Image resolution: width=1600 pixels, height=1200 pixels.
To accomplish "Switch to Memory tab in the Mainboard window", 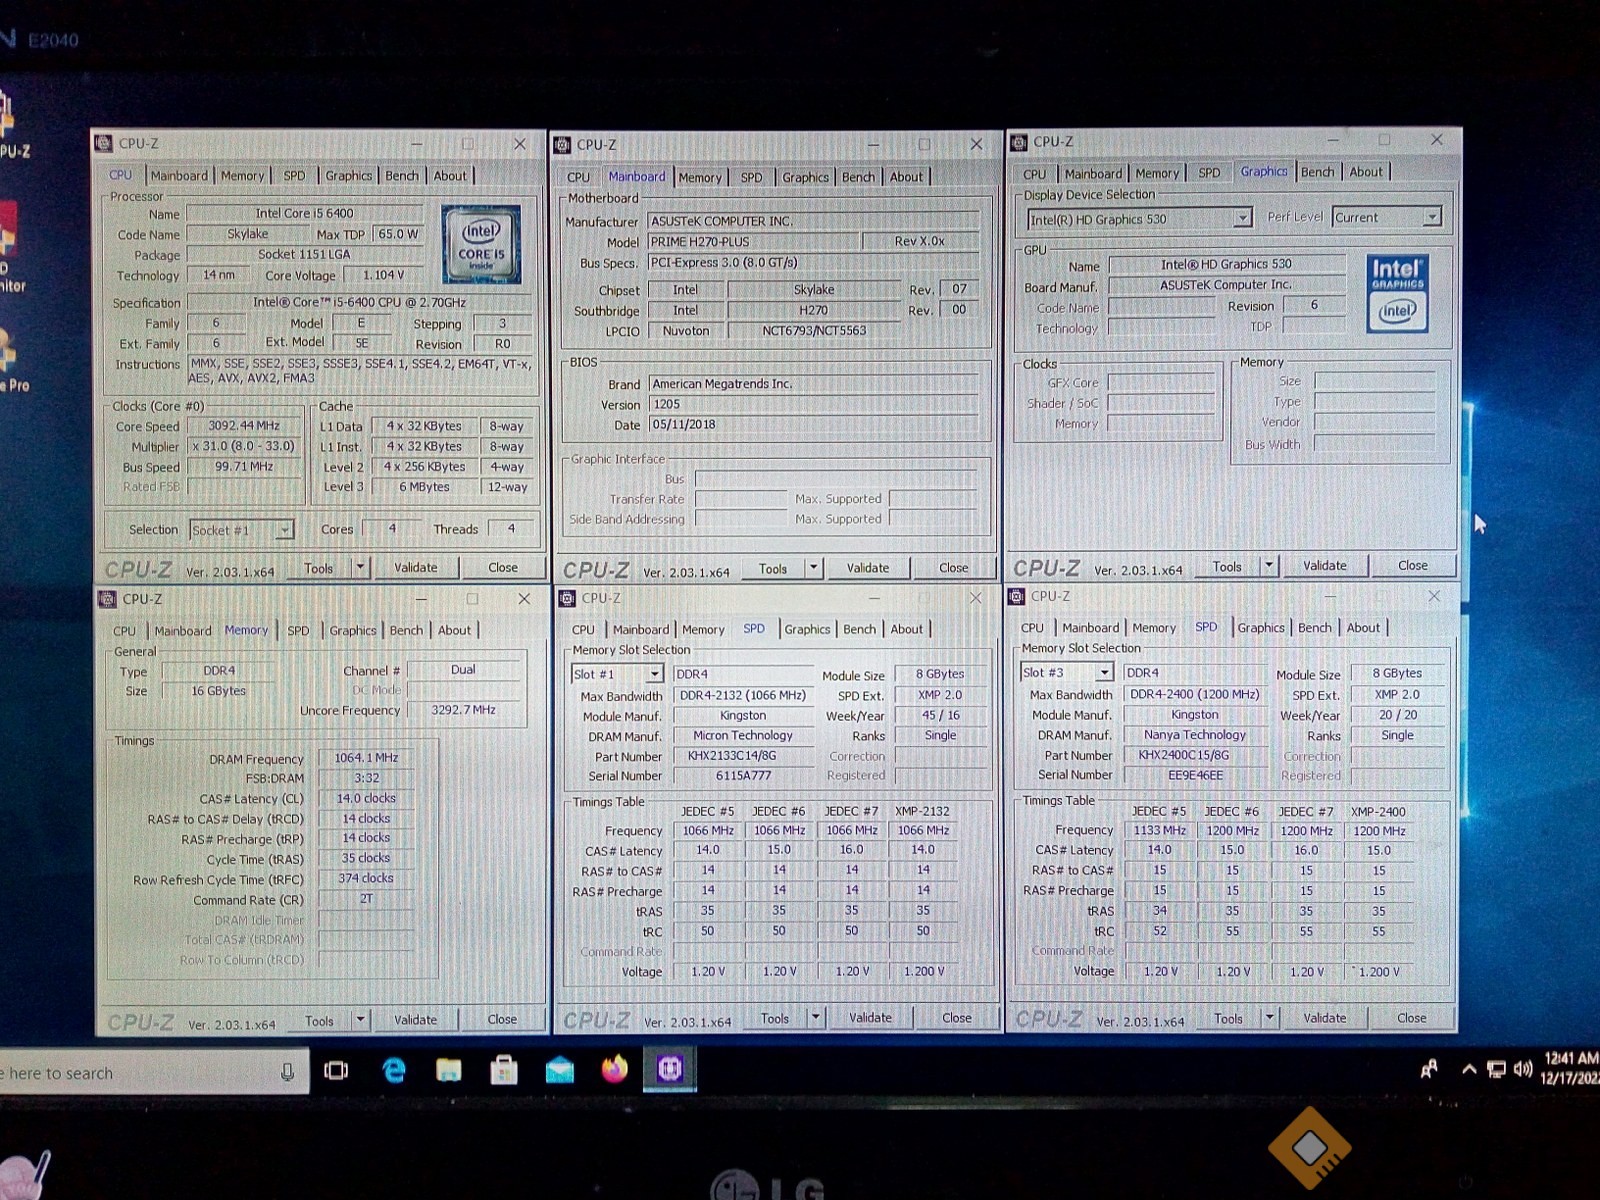I will click(x=700, y=177).
